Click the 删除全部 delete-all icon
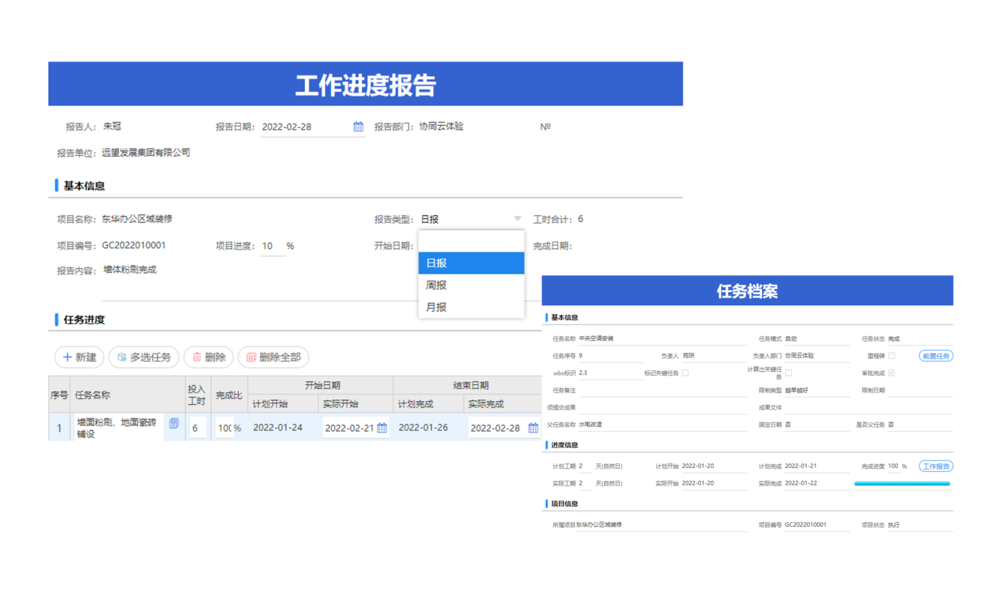 pos(251,355)
